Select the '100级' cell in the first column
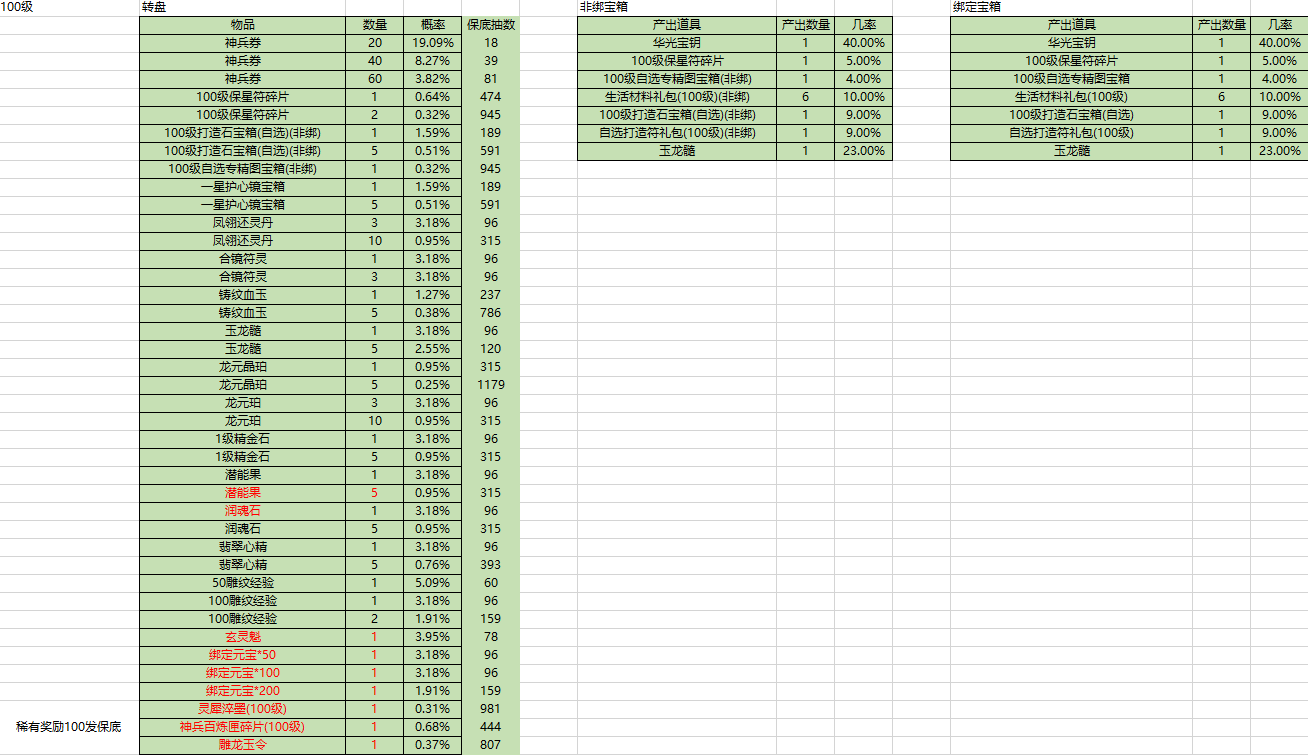1308x755 pixels. point(69,7)
